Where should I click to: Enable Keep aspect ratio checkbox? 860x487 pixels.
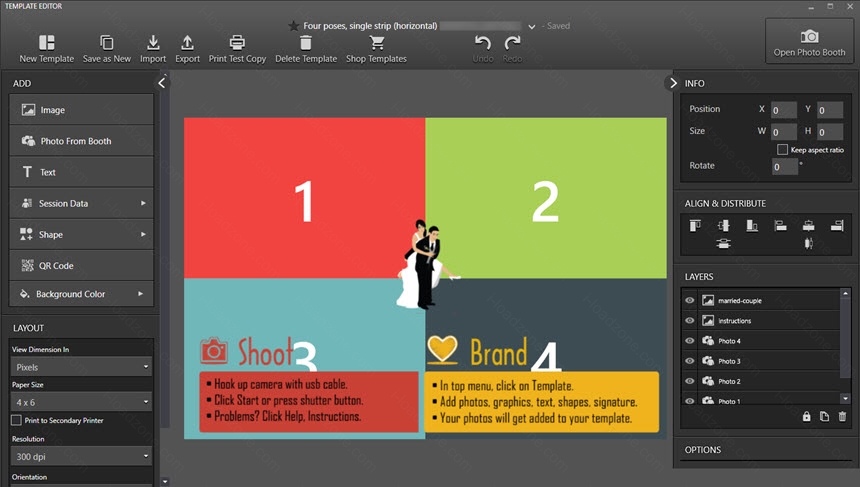pos(783,149)
